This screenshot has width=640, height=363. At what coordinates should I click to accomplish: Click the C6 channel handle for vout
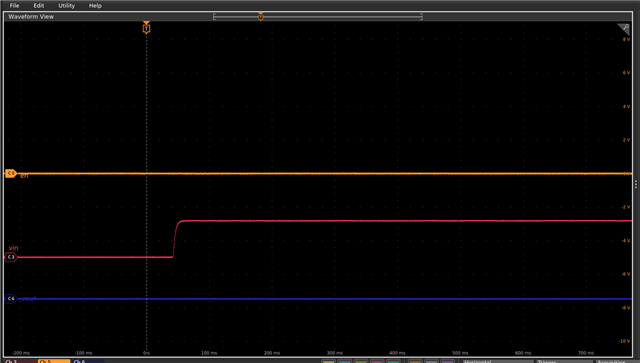[11, 298]
